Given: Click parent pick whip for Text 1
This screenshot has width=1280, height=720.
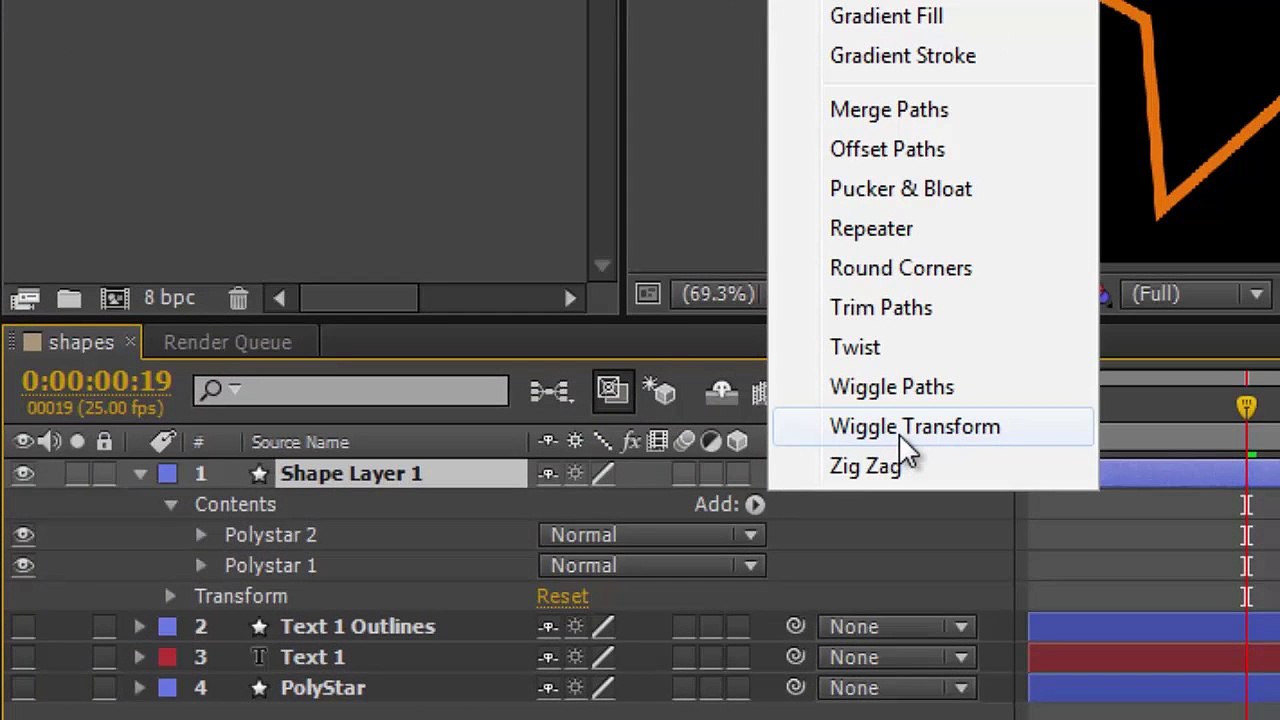Looking at the screenshot, I should (x=796, y=657).
